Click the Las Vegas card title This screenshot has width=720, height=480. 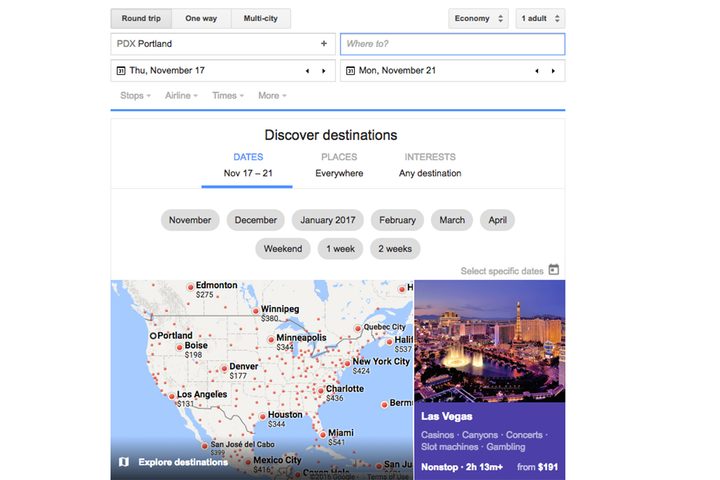[x=447, y=417]
